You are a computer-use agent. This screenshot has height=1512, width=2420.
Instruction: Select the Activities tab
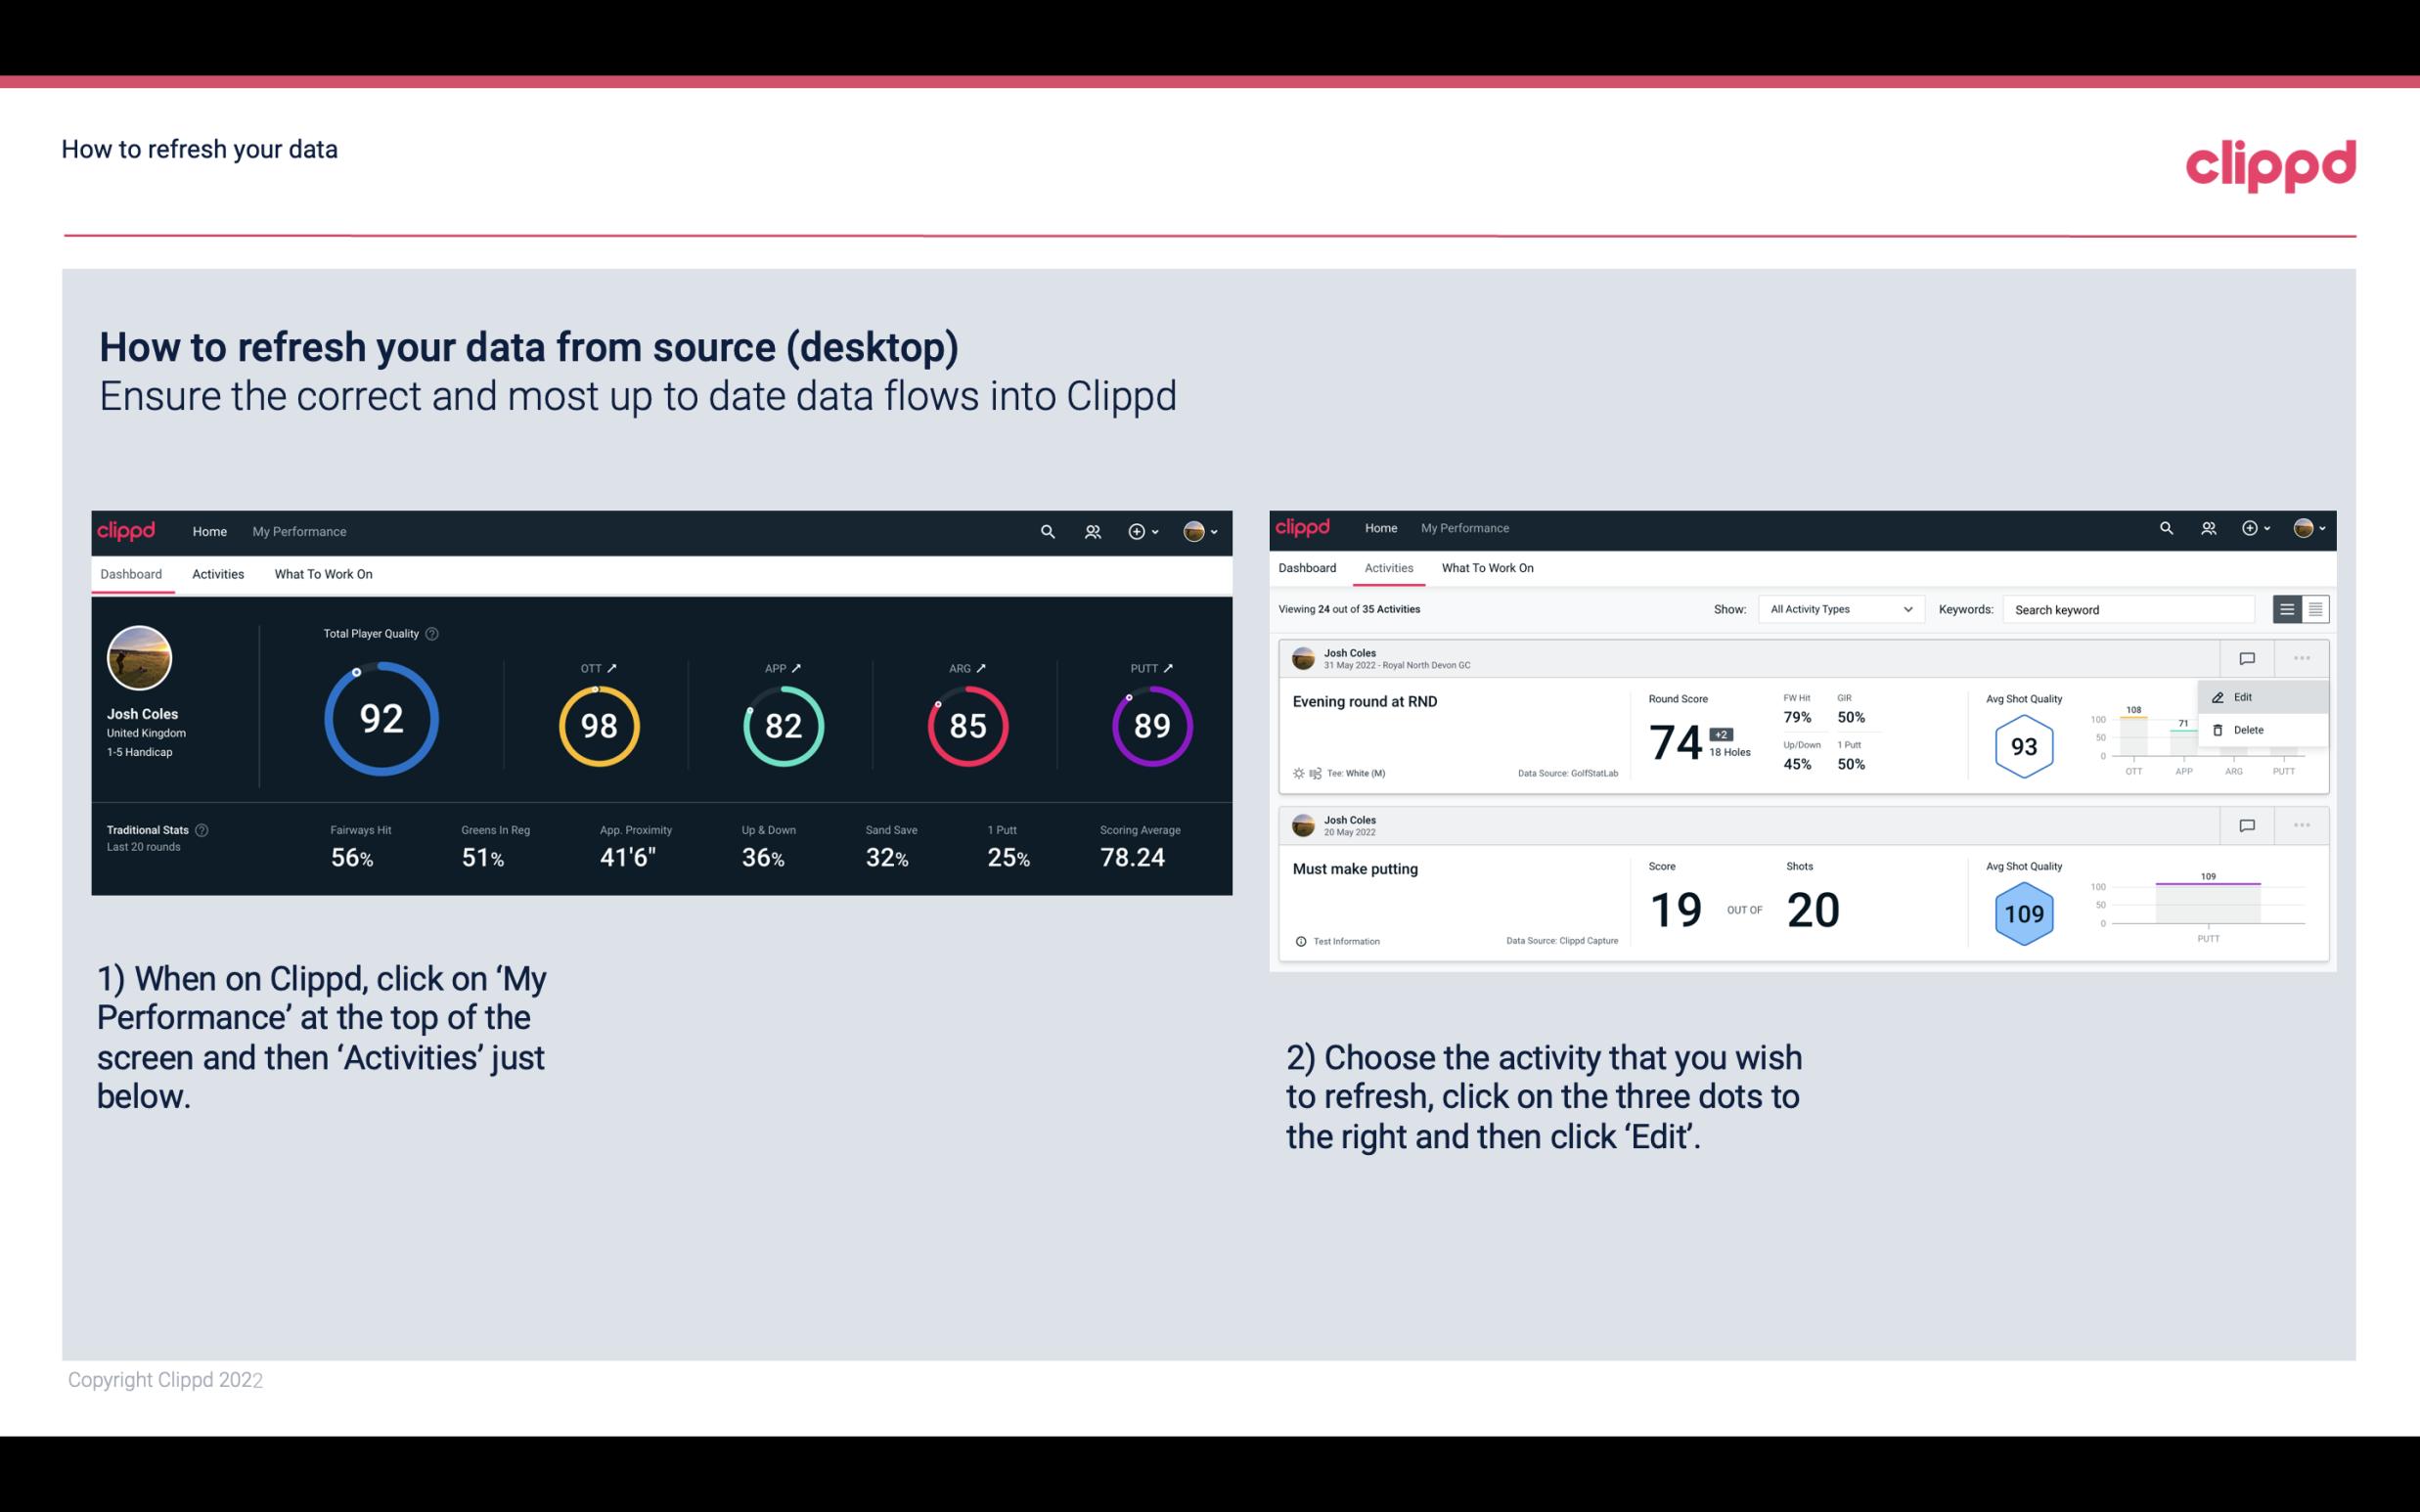216,573
